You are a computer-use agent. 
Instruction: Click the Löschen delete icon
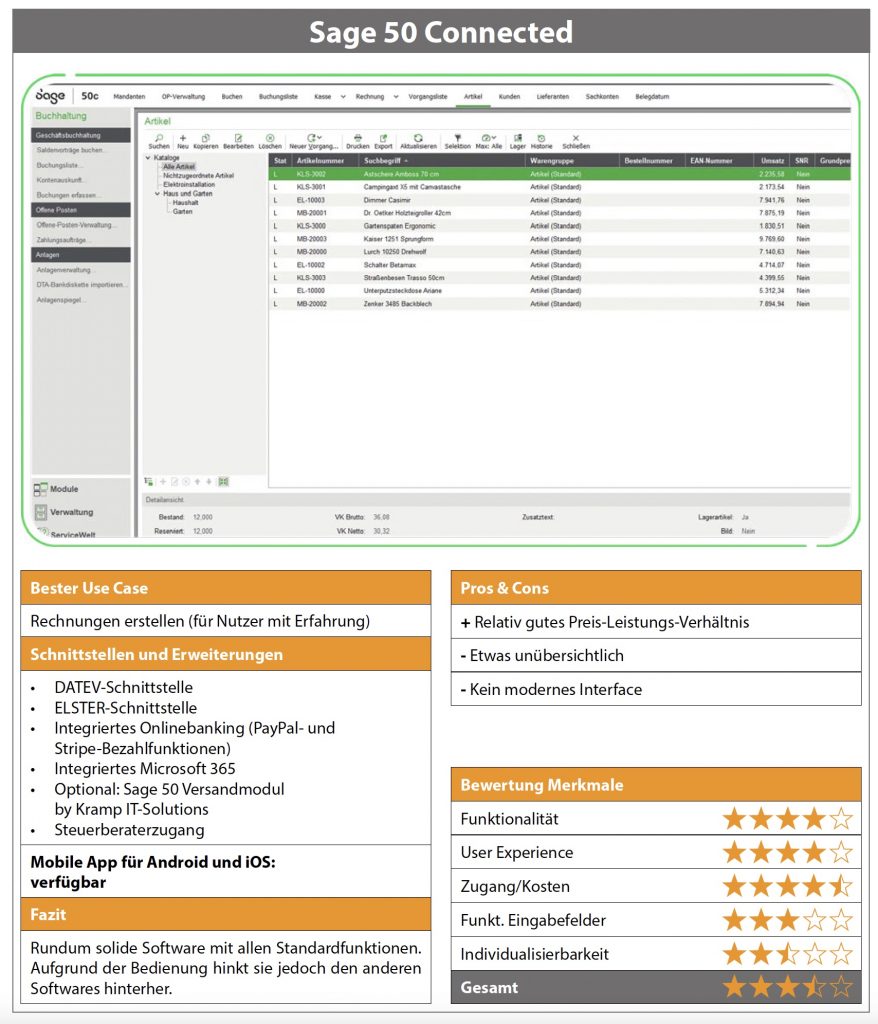click(x=270, y=138)
